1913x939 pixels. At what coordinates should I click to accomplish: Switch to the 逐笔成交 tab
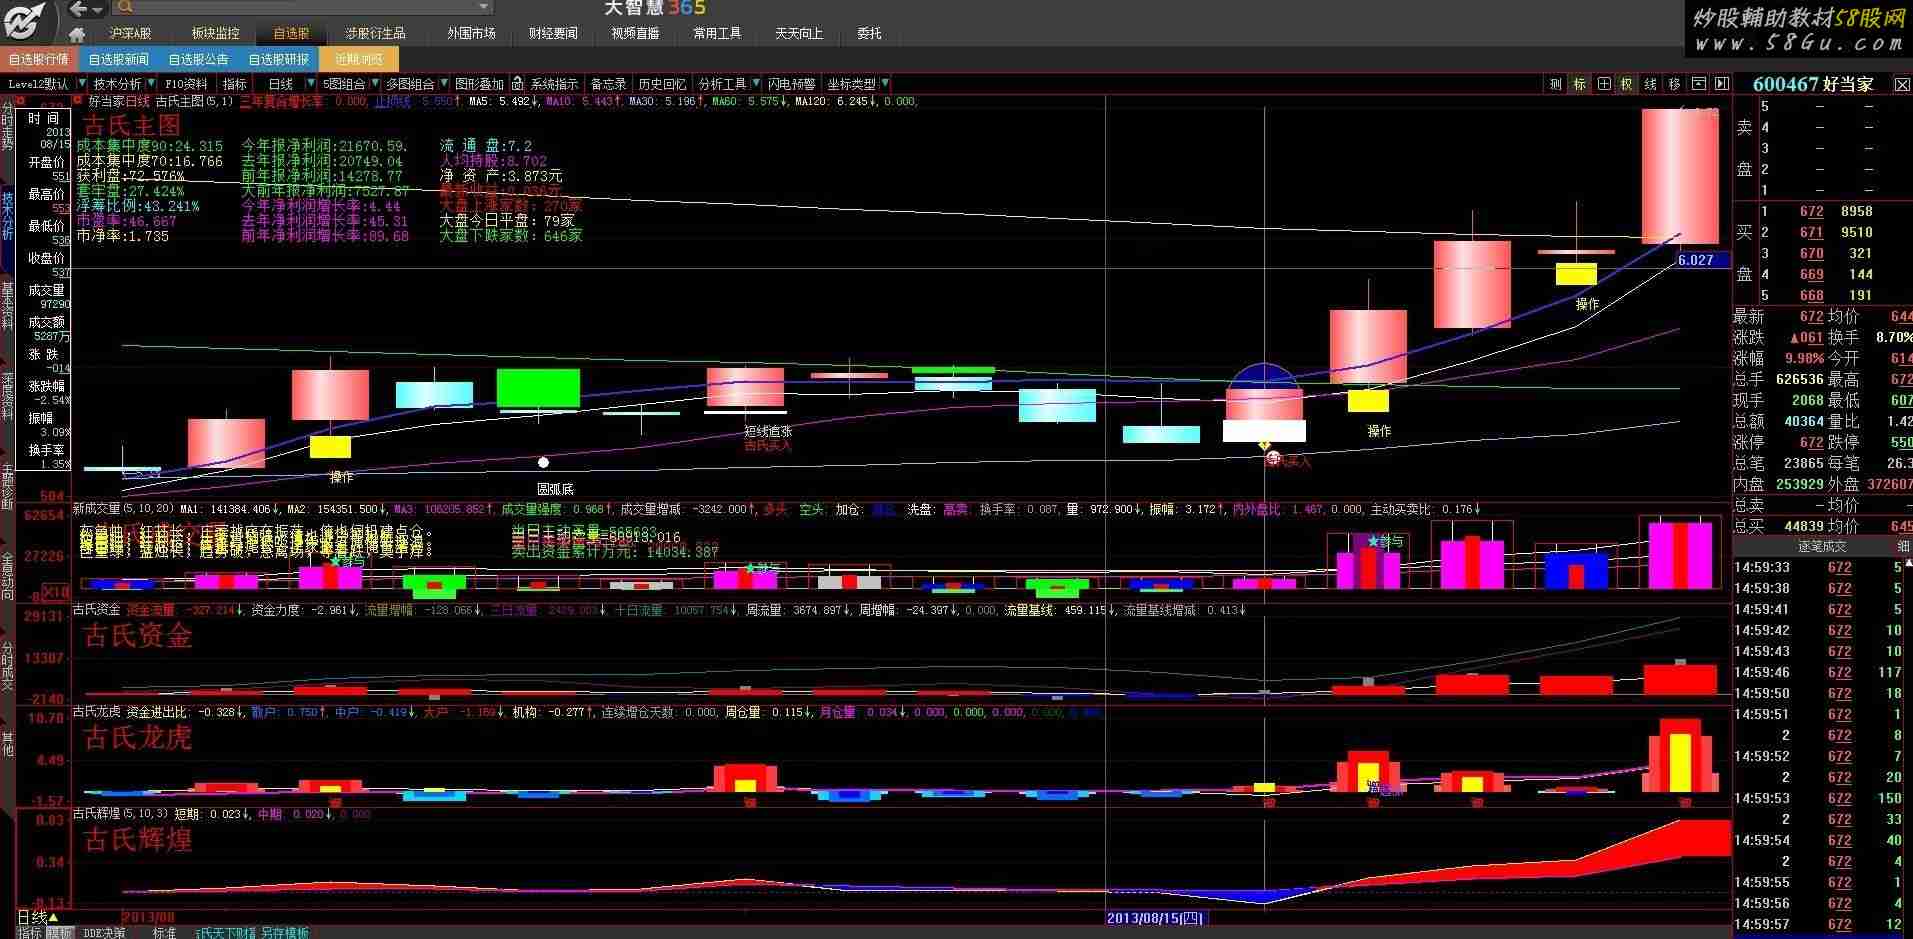[1823, 547]
